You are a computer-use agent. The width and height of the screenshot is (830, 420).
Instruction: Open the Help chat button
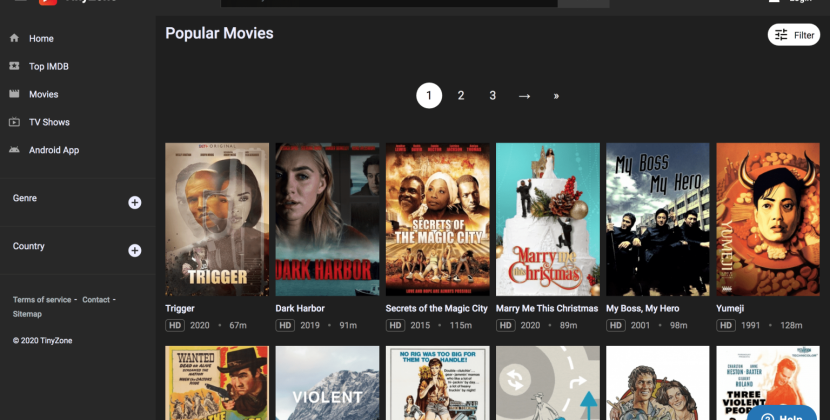click(x=782, y=415)
